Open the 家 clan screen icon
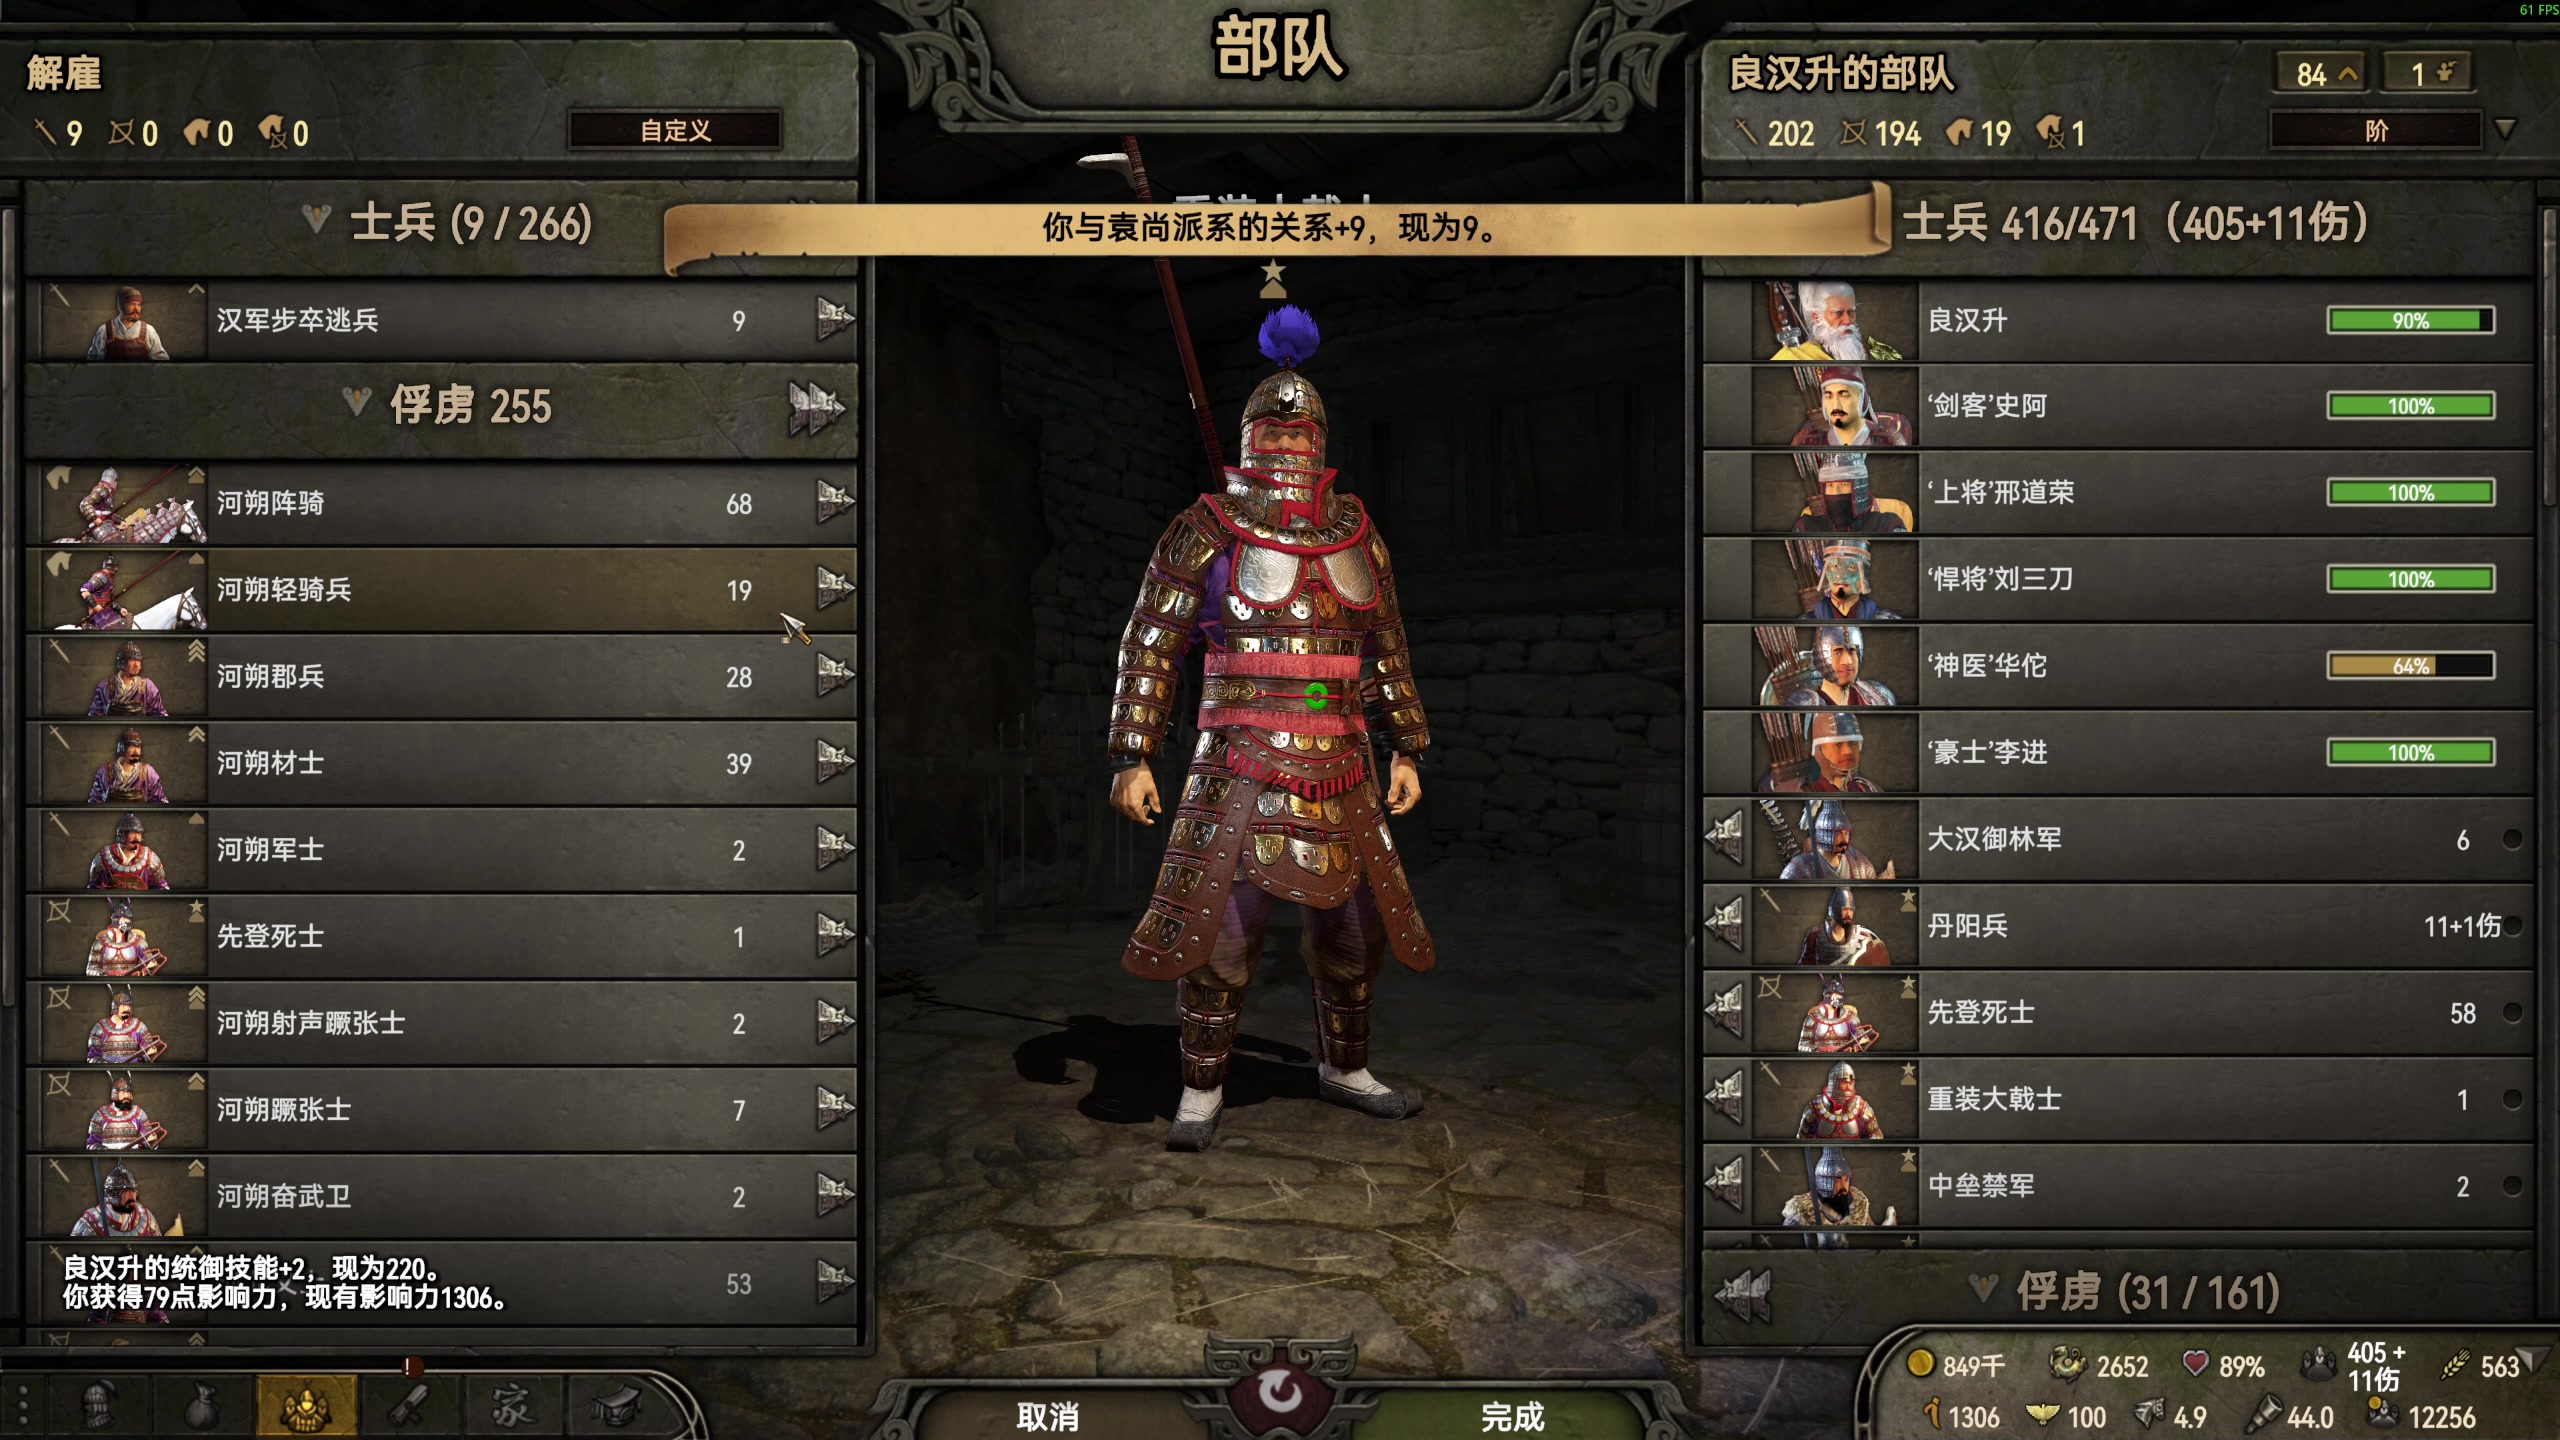 point(512,1406)
